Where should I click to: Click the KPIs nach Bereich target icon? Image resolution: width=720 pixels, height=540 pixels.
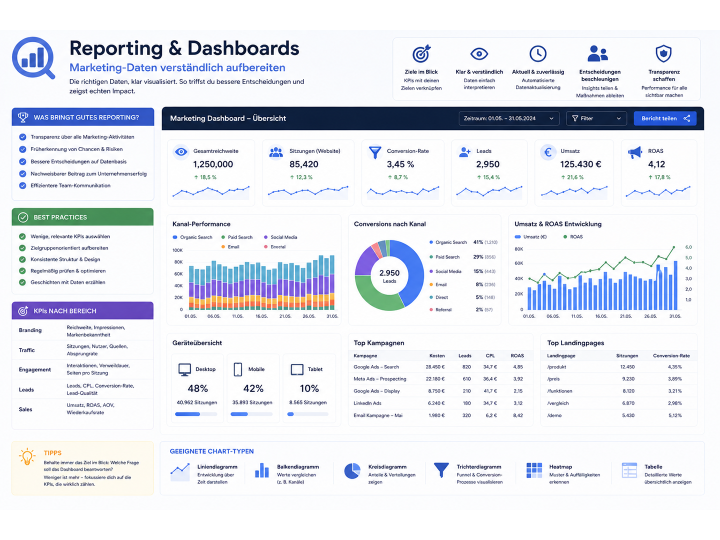(23, 311)
